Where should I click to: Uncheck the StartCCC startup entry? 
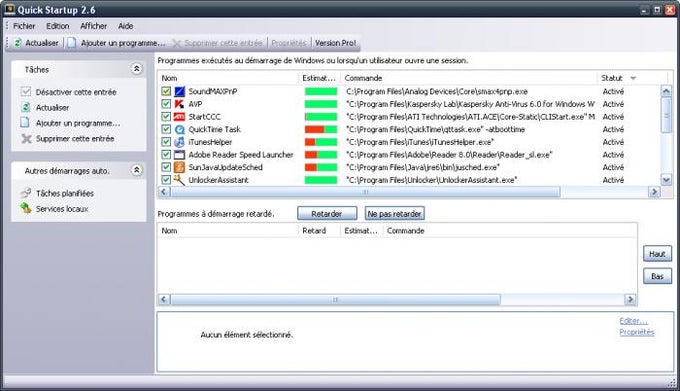(166, 117)
